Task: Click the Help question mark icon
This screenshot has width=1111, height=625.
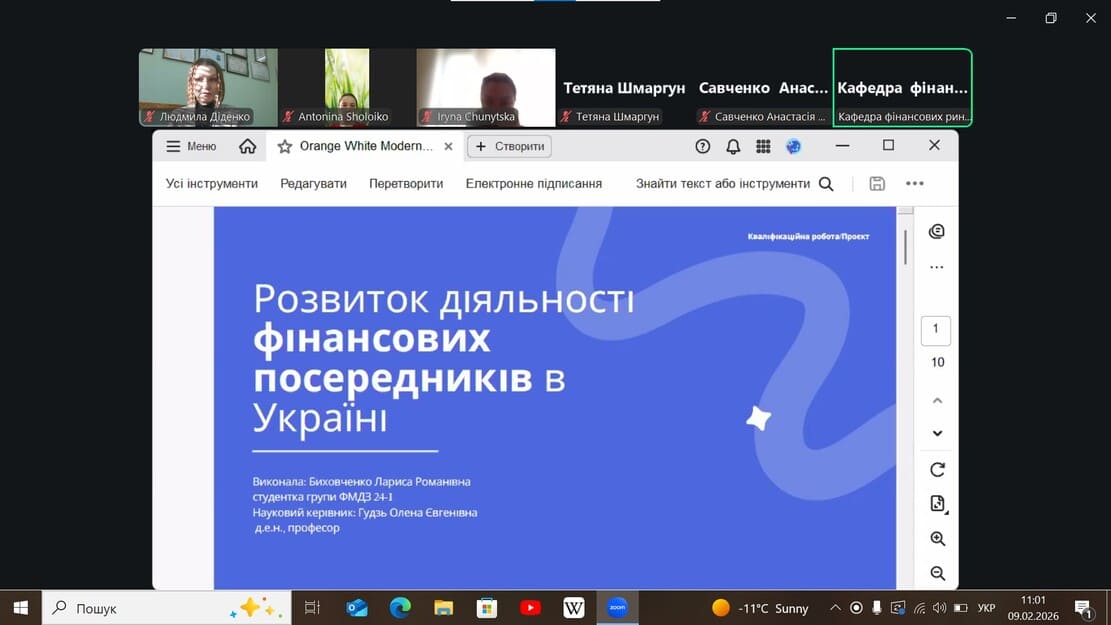Action: point(703,146)
